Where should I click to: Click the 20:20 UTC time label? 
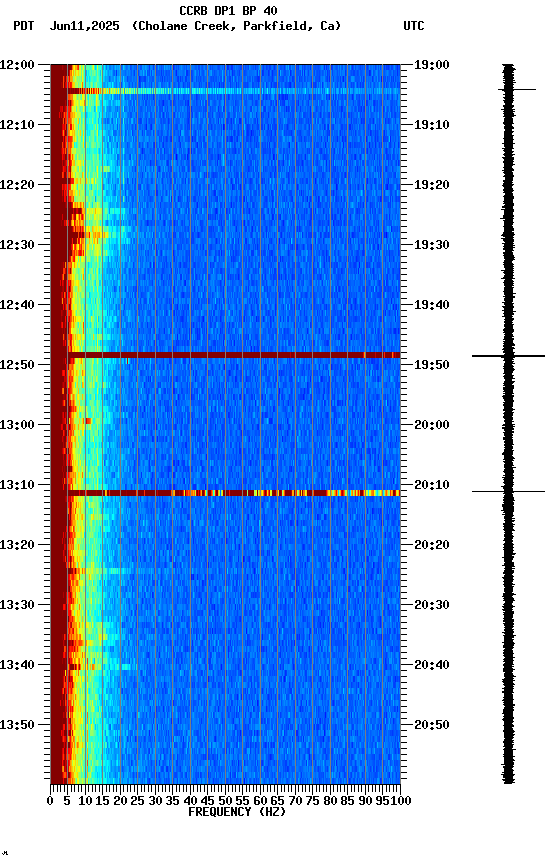tap(432, 545)
